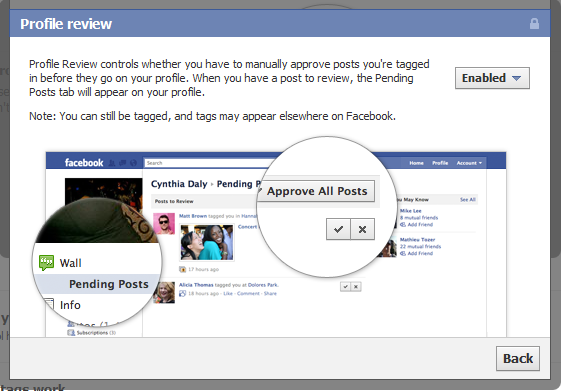
Task: Click the Profile link in Facebook bar
Action: (x=440, y=163)
